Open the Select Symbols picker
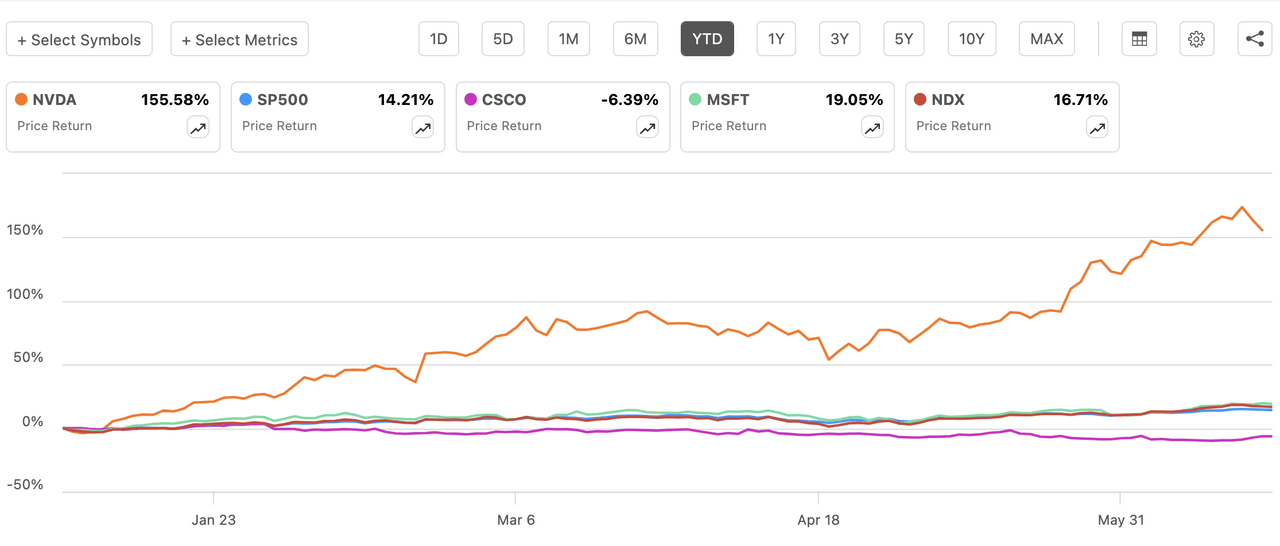Image resolution: width=1280 pixels, height=546 pixels. [x=80, y=40]
